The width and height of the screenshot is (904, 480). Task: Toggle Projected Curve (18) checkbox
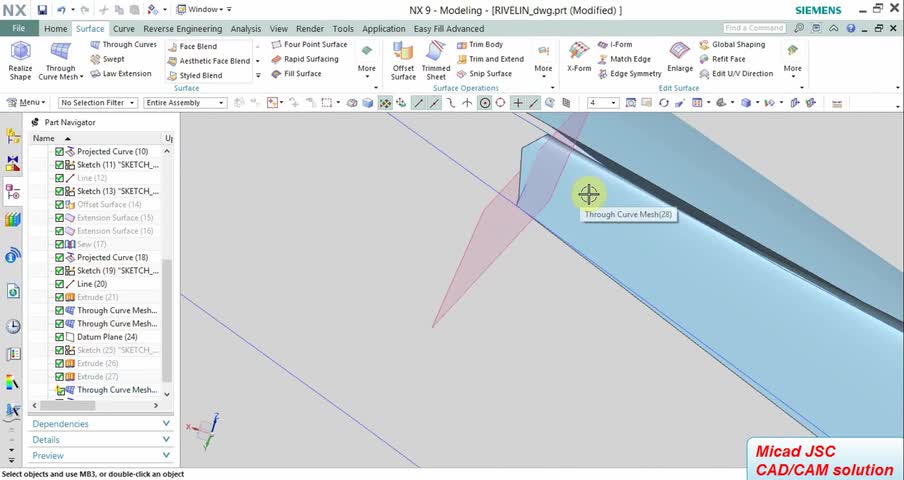(59, 258)
